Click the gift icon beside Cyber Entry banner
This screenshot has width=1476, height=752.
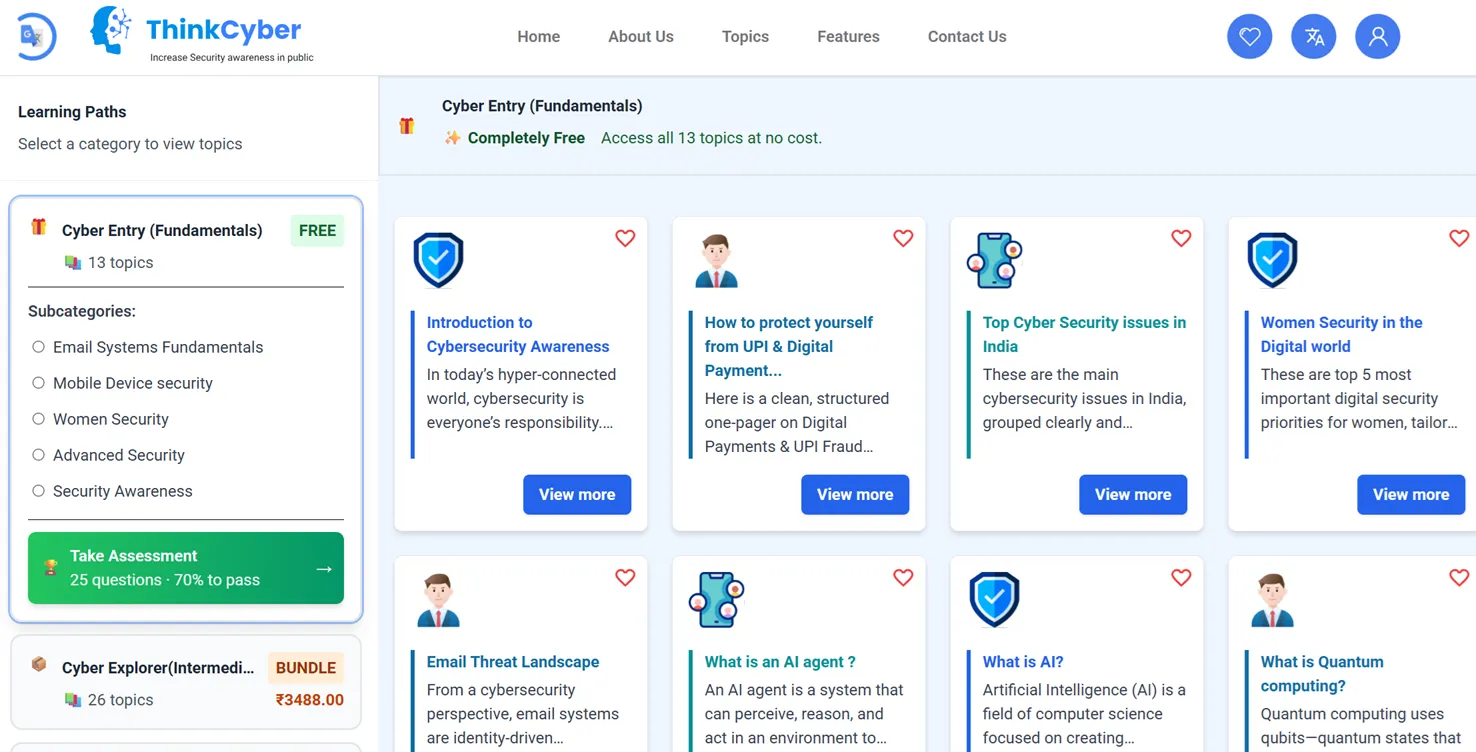[406, 124]
